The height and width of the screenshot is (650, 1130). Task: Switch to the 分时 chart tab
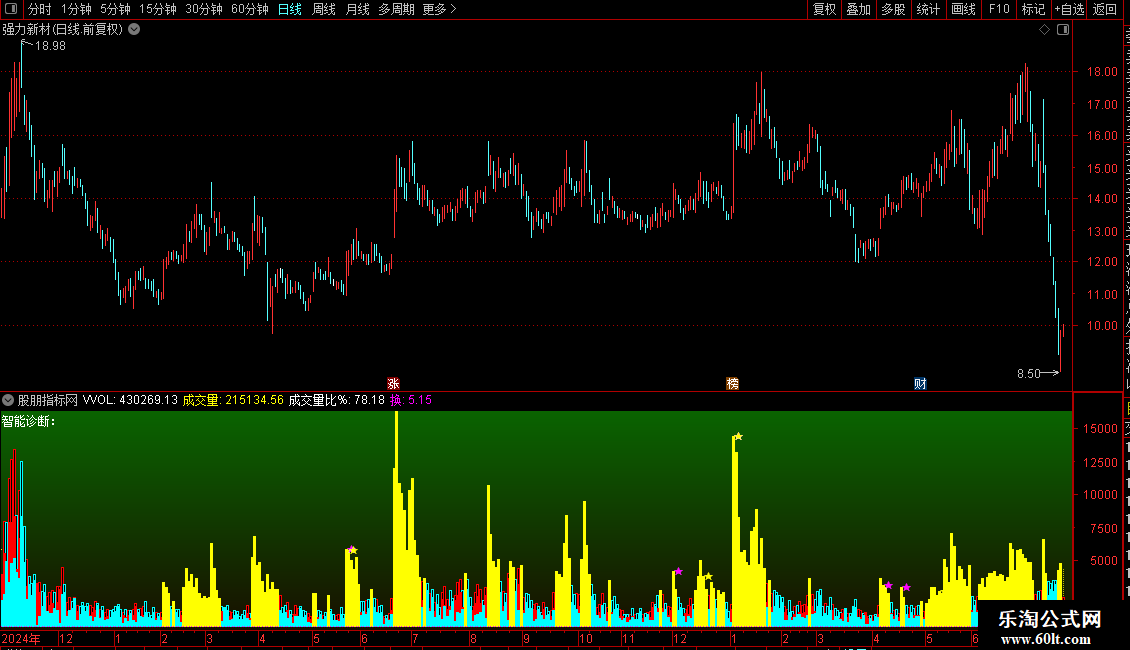click(x=40, y=9)
